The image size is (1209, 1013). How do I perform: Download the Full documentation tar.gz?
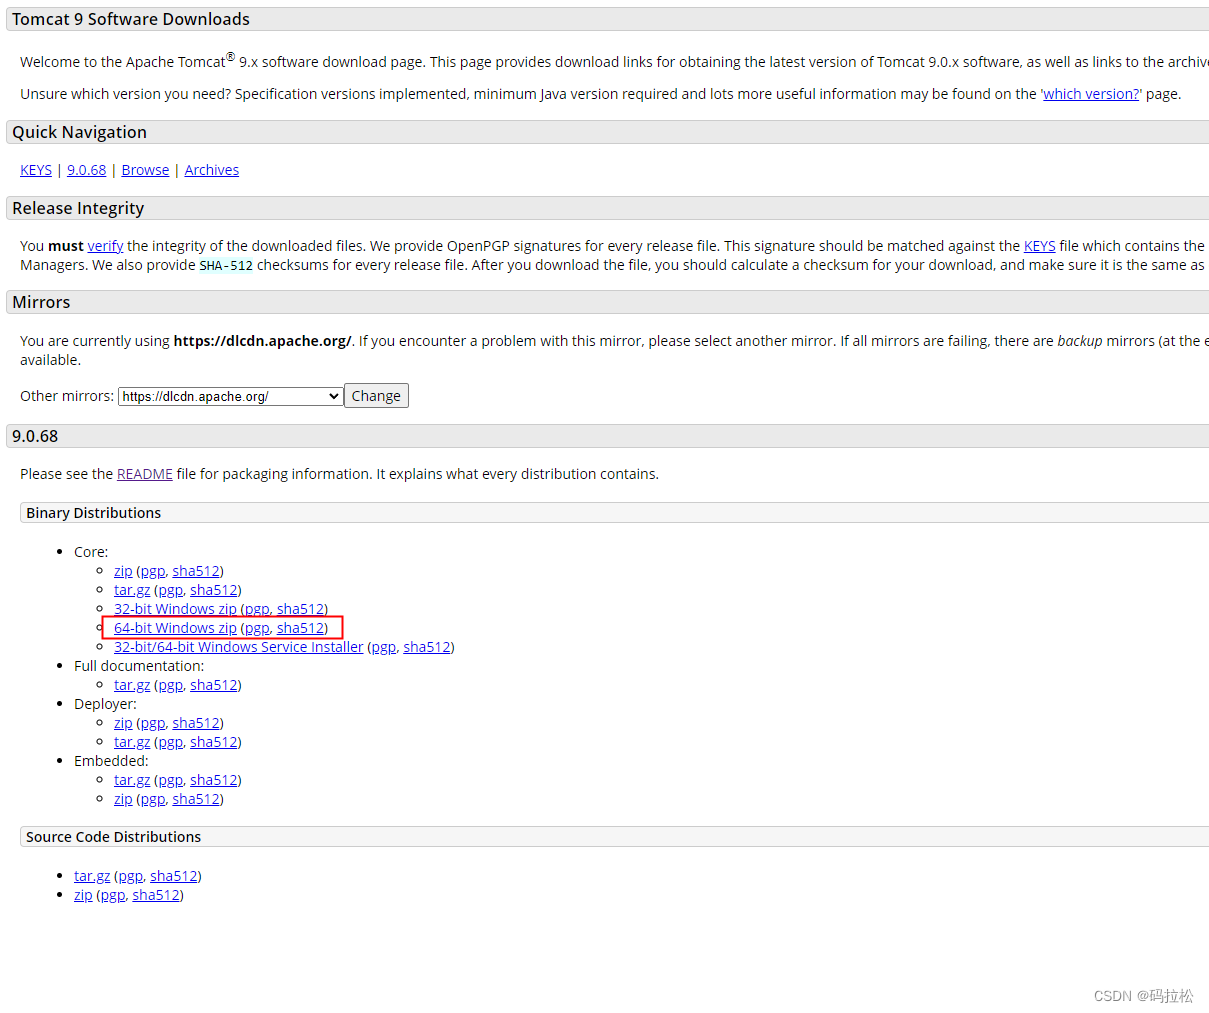pyautogui.click(x=132, y=685)
